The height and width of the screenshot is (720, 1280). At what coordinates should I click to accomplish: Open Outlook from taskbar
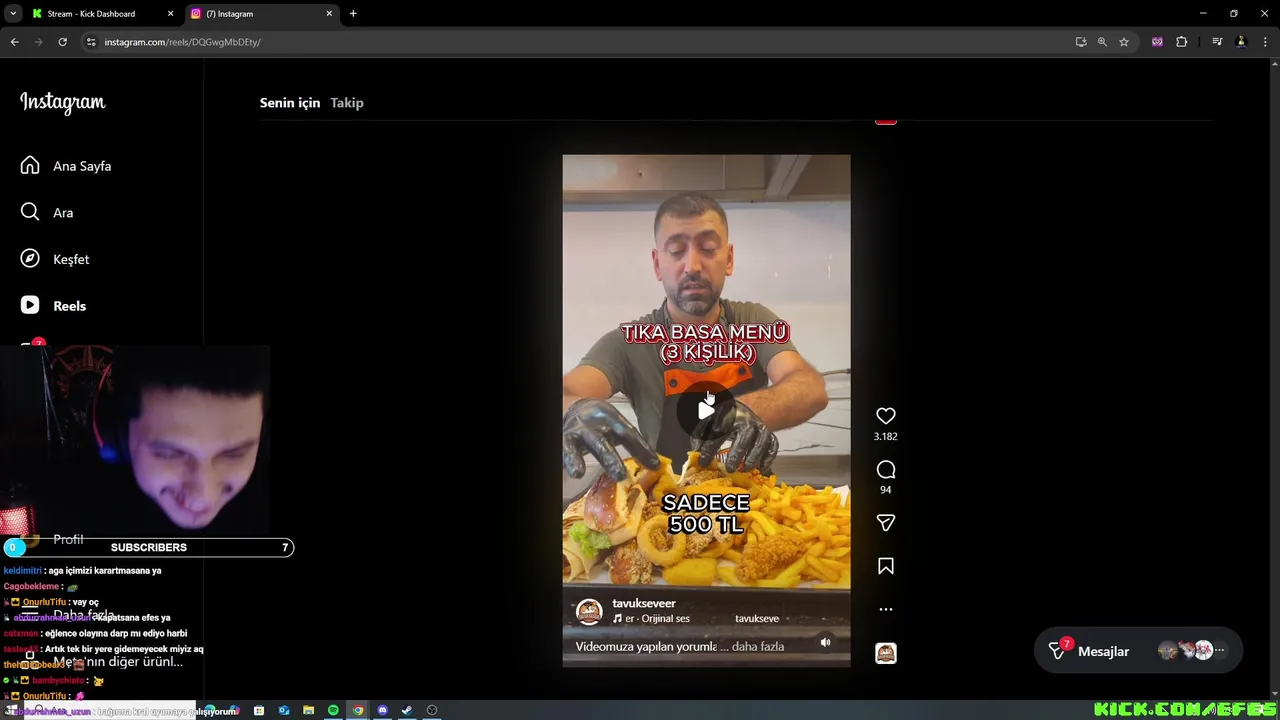[284, 710]
